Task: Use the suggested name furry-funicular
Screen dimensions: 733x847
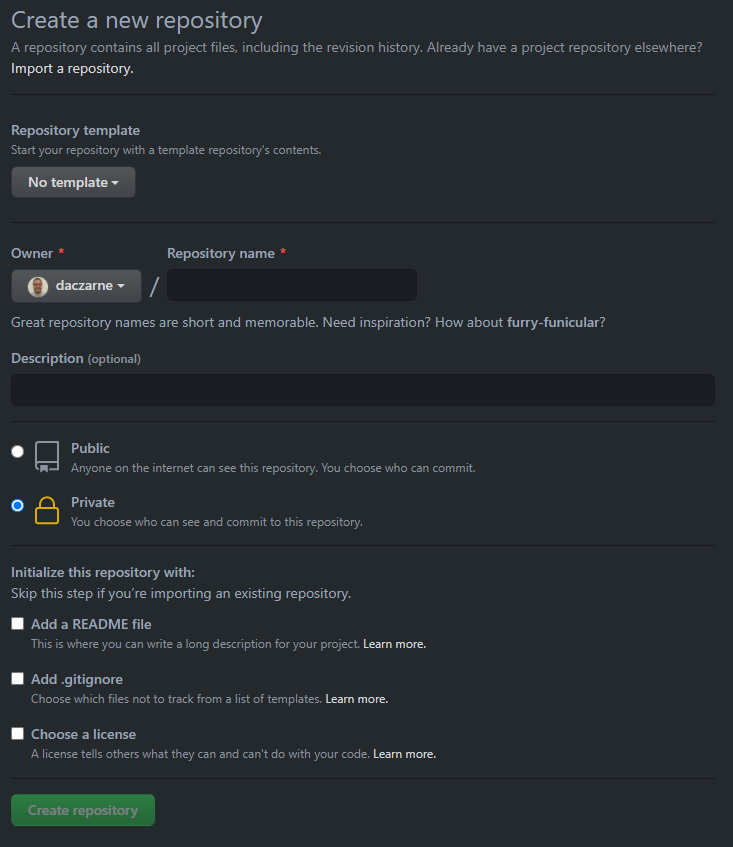Action: [x=554, y=322]
